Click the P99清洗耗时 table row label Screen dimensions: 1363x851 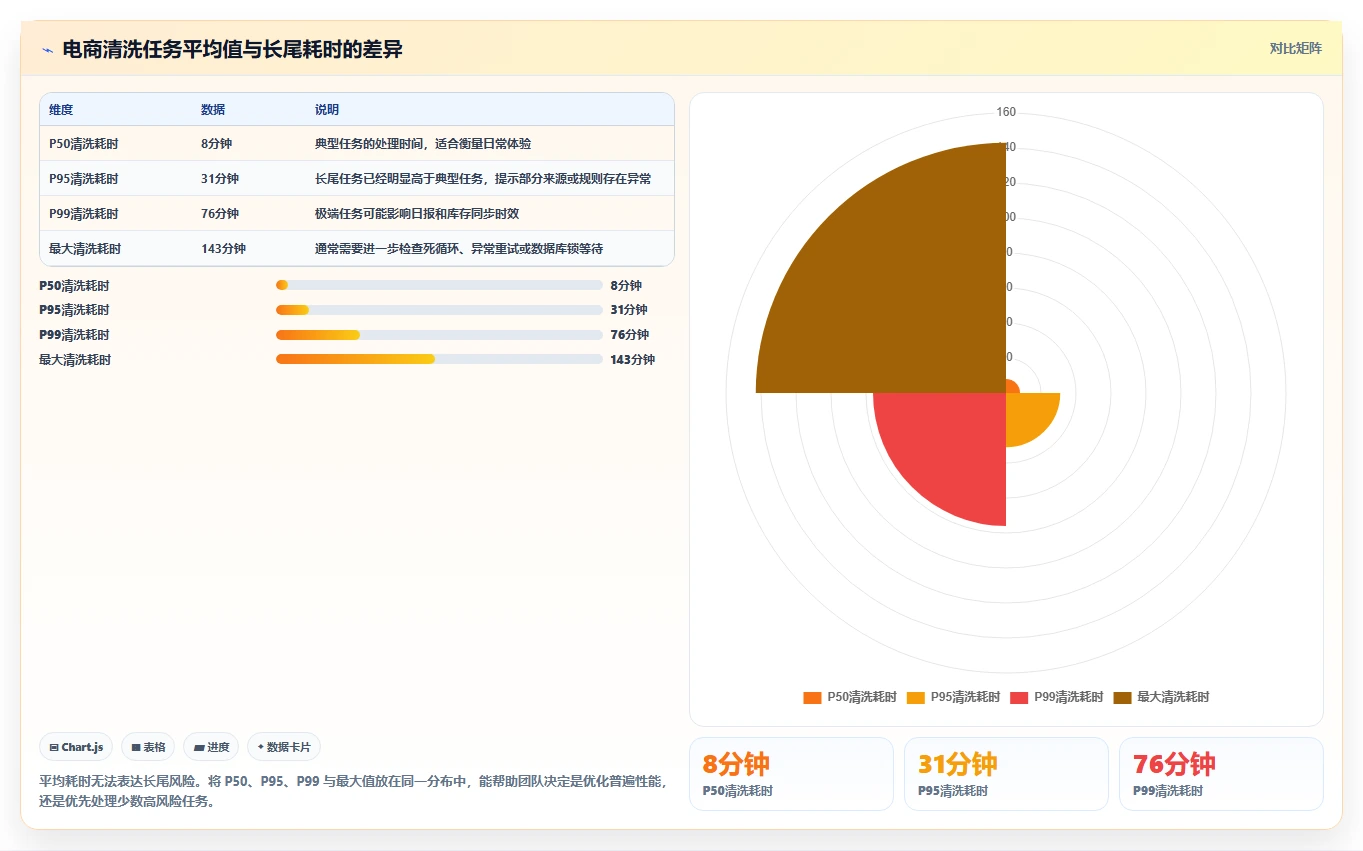[84, 214]
